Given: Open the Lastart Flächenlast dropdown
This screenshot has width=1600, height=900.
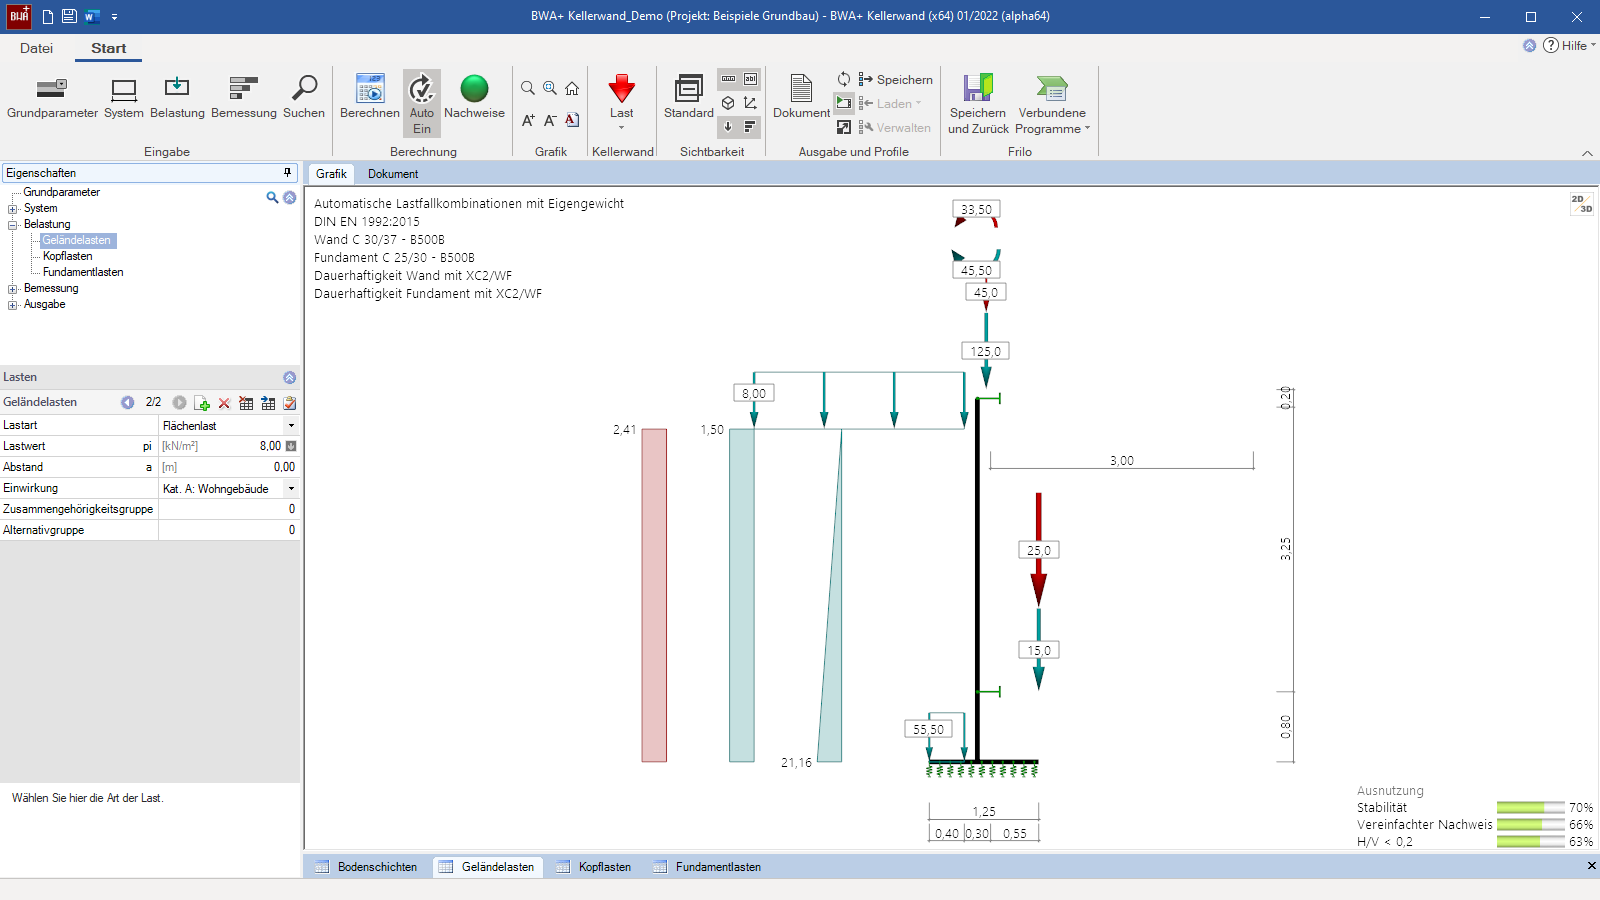Looking at the screenshot, I should click(x=291, y=426).
